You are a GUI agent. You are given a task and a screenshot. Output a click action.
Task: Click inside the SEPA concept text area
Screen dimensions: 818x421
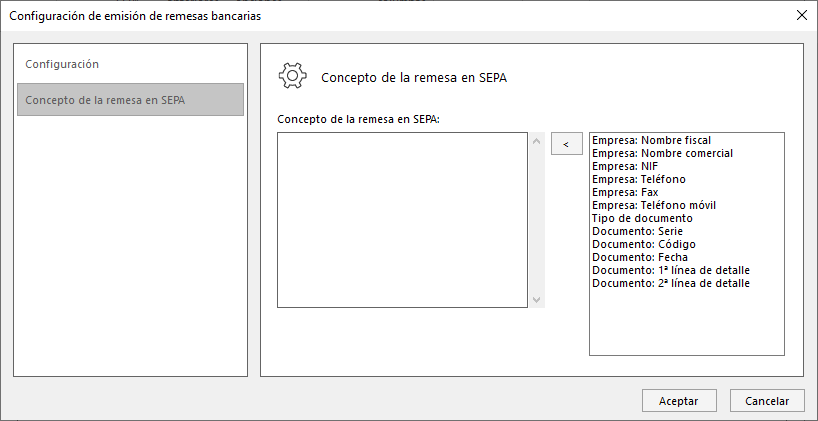click(402, 220)
